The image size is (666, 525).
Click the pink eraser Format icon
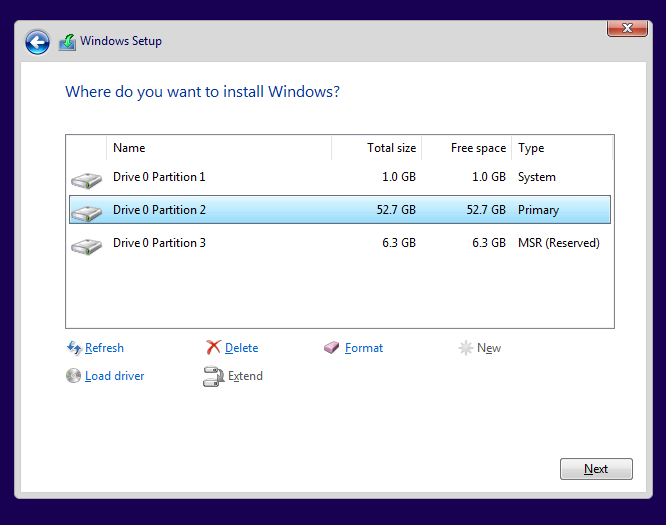(331, 348)
